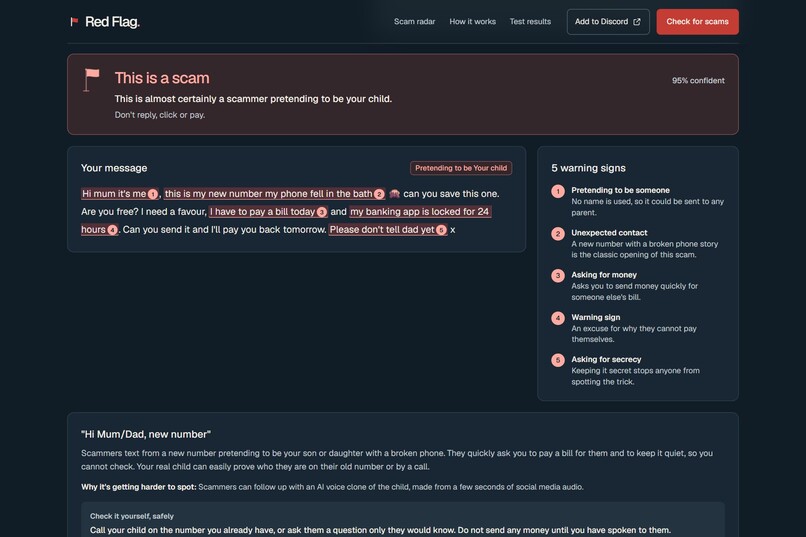Viewport: 806px width, 537px height.
Task: Click the large flag icon in the scam banner
Action: coord(91,80)
